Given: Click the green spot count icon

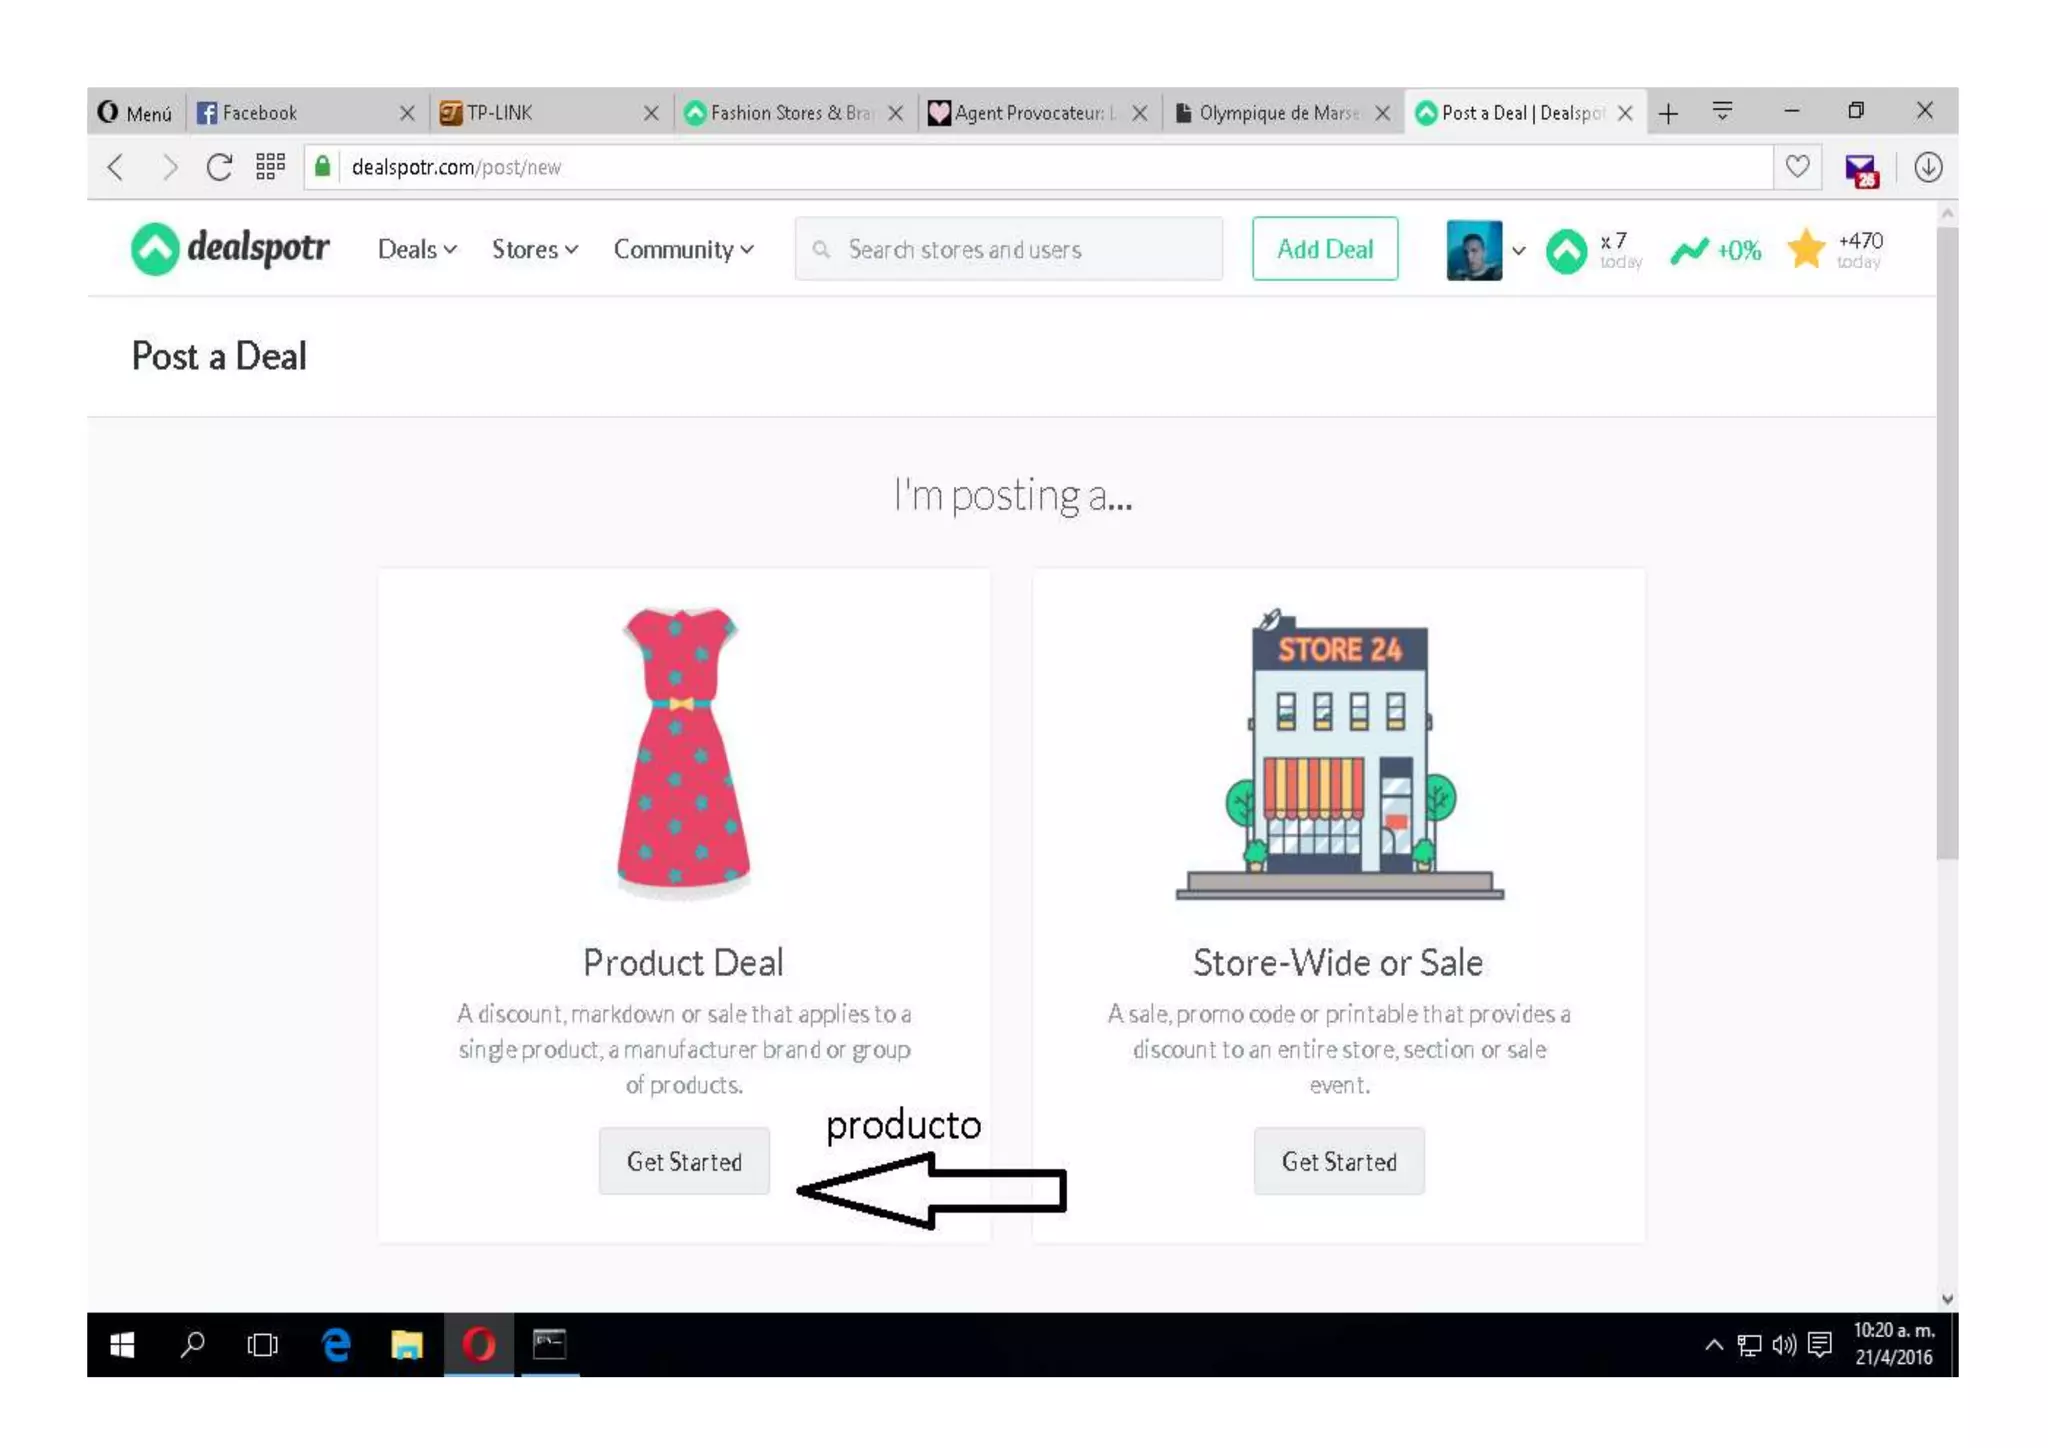Looking at the screenshot, I should tap(1566, 250).
